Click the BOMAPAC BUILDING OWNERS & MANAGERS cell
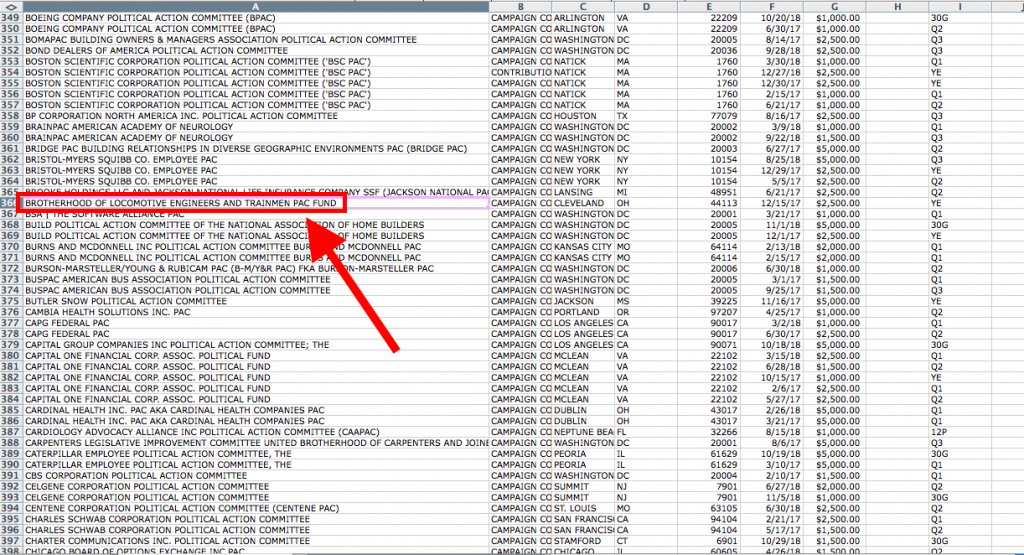The height and width of the screenshot is (555, 1024). 255,40
